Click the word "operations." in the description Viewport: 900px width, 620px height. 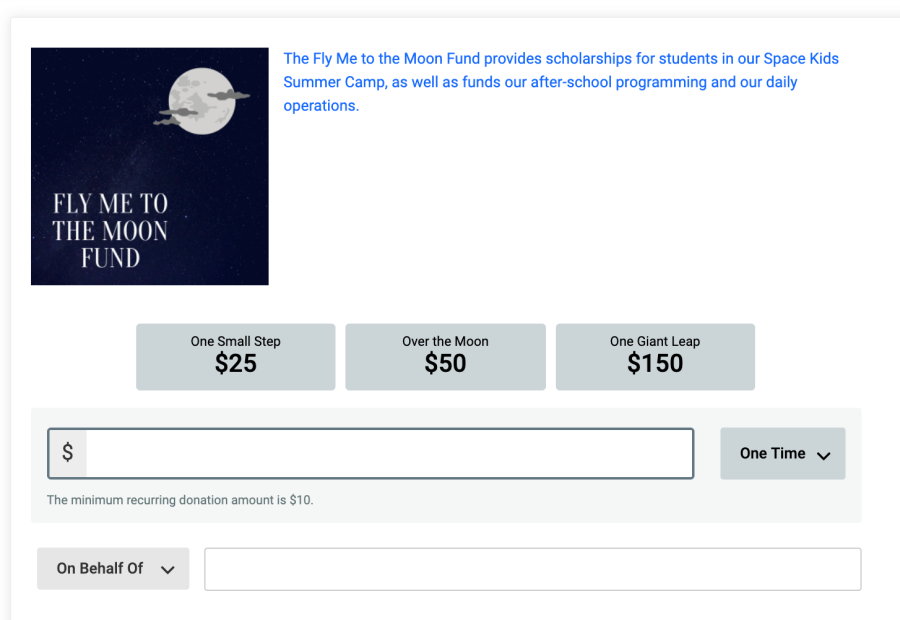pos(321,106)
